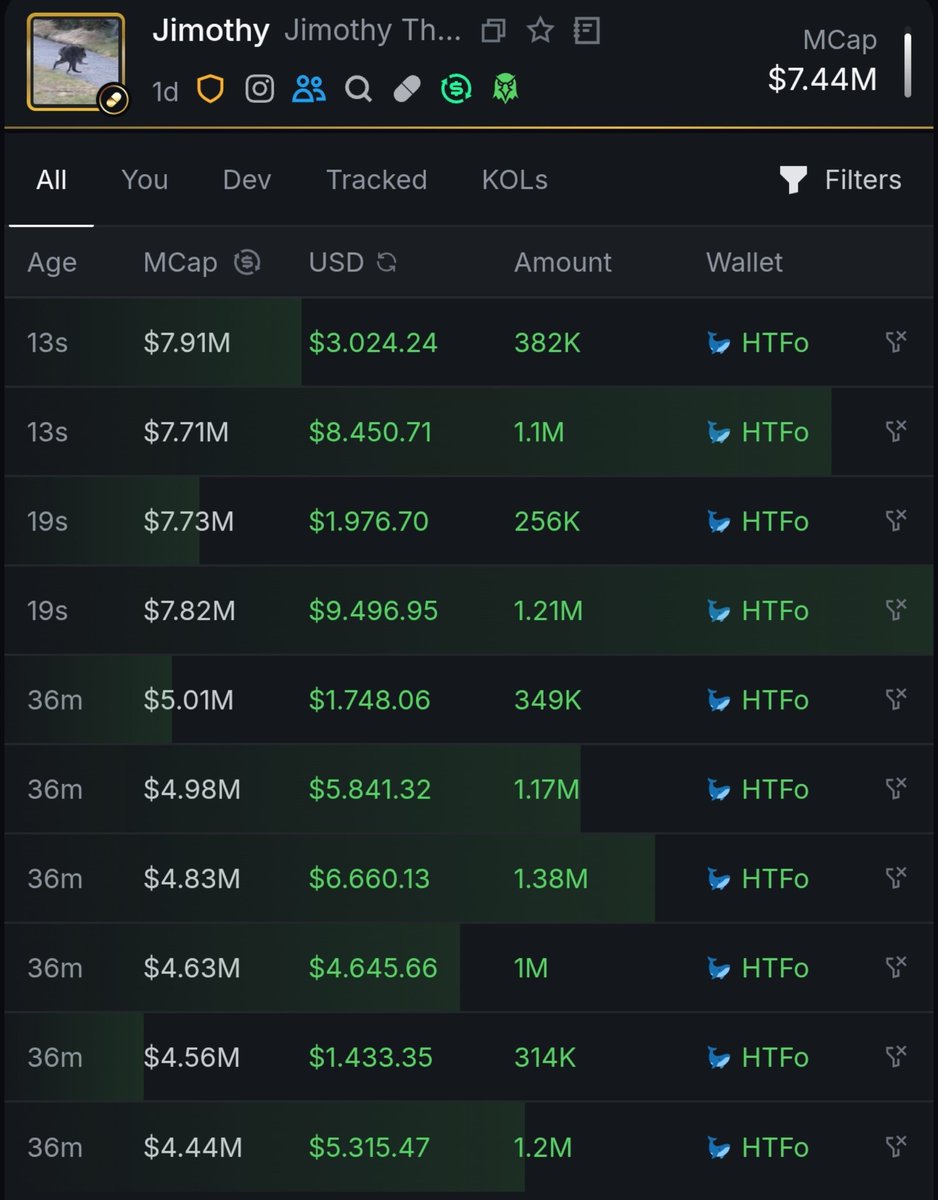The height and width of the screenshot is (1200, 938).
Task: Click the 1.38M amount value
Action: (x=551, y=879)
